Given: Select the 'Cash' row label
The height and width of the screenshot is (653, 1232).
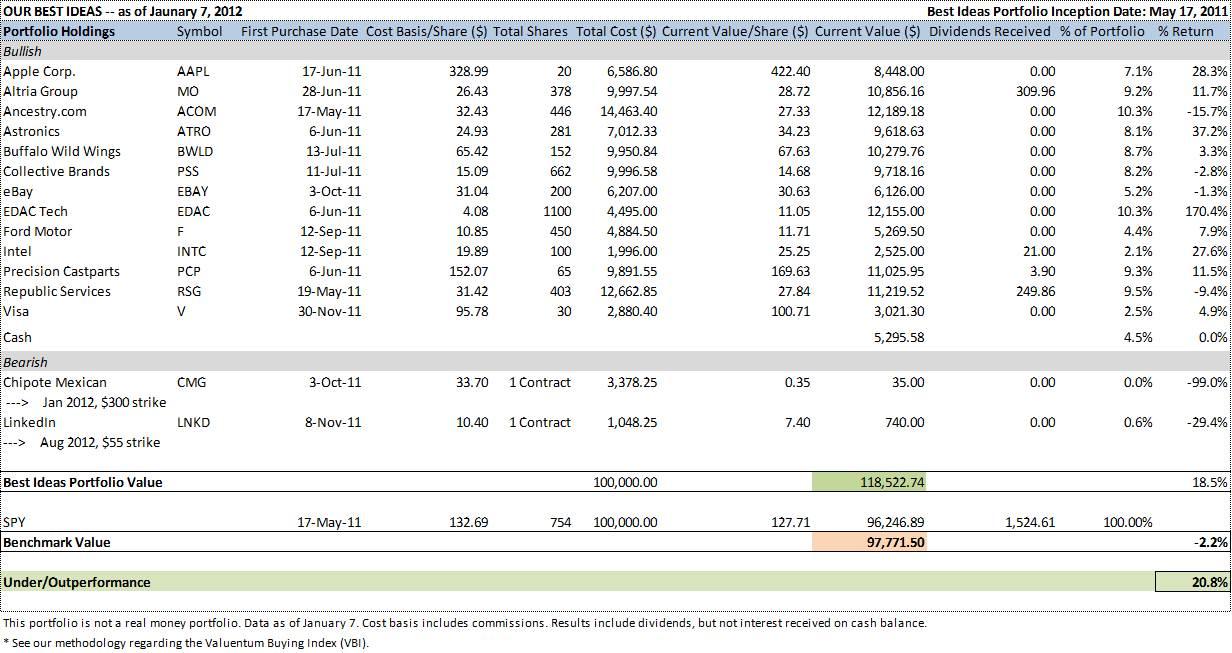Looking at the screenshot, I should (18, 337).
